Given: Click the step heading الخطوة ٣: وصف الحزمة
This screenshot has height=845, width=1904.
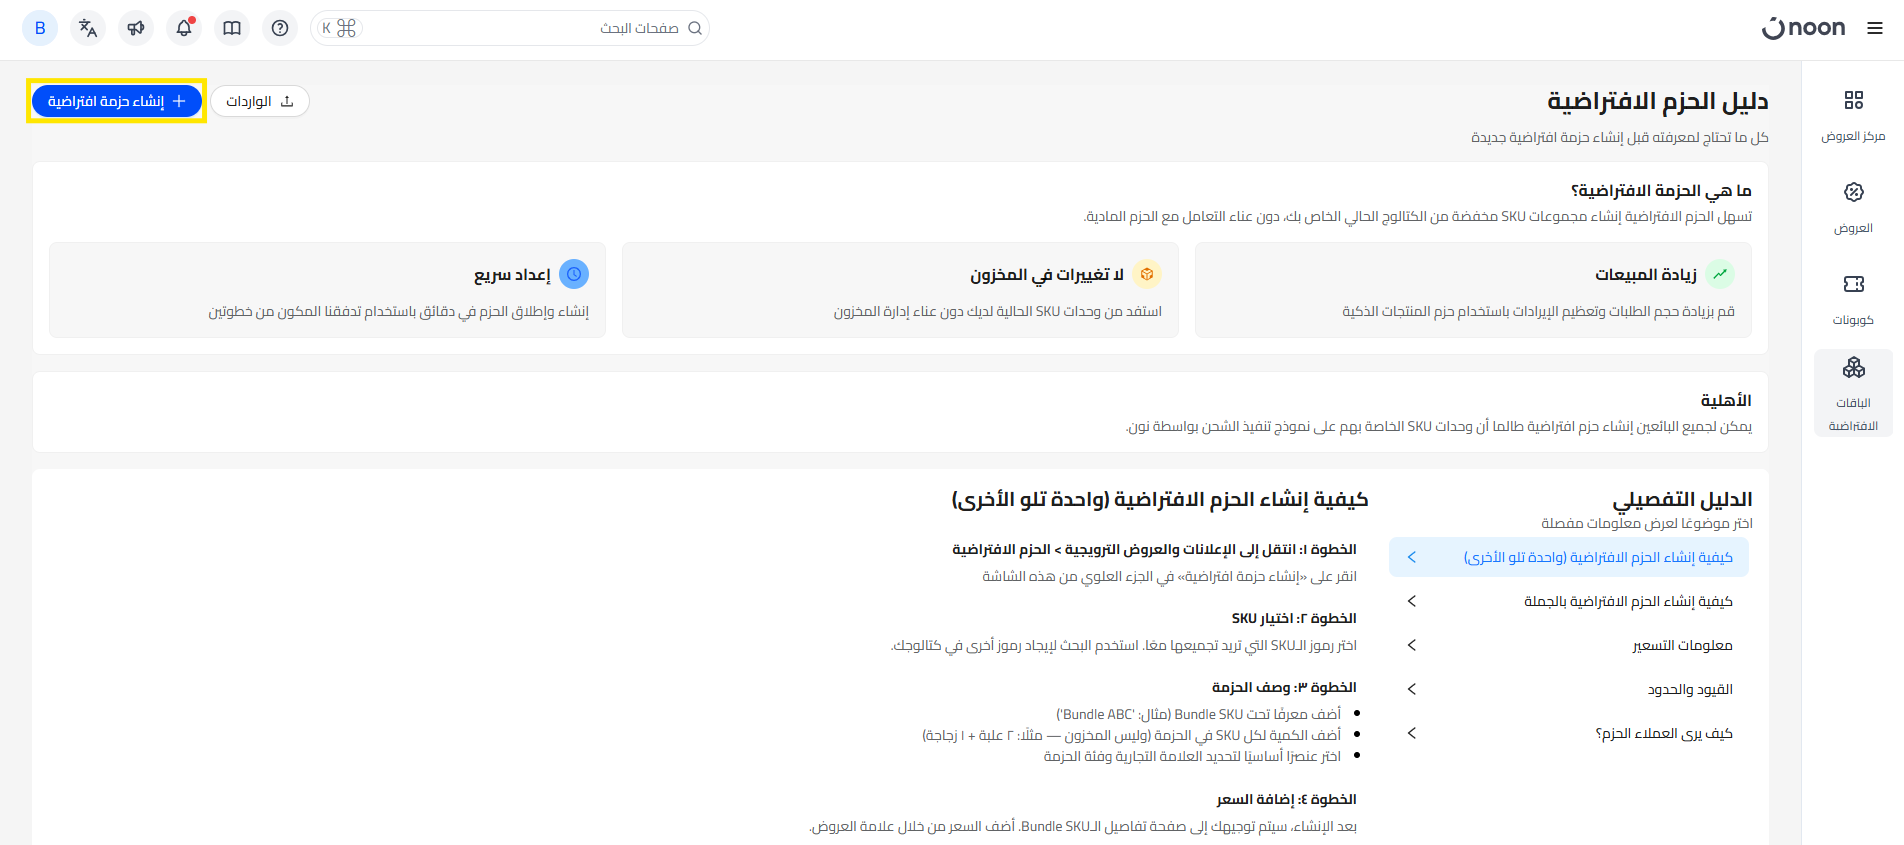Looking at the screenshot, I should tap(1284, 687).
